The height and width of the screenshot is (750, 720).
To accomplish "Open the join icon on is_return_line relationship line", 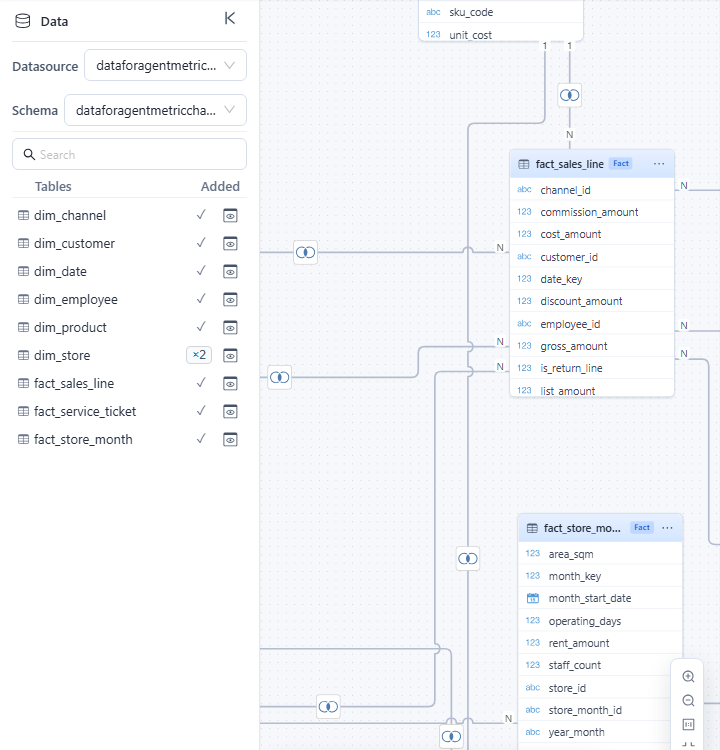I will 279,377.
